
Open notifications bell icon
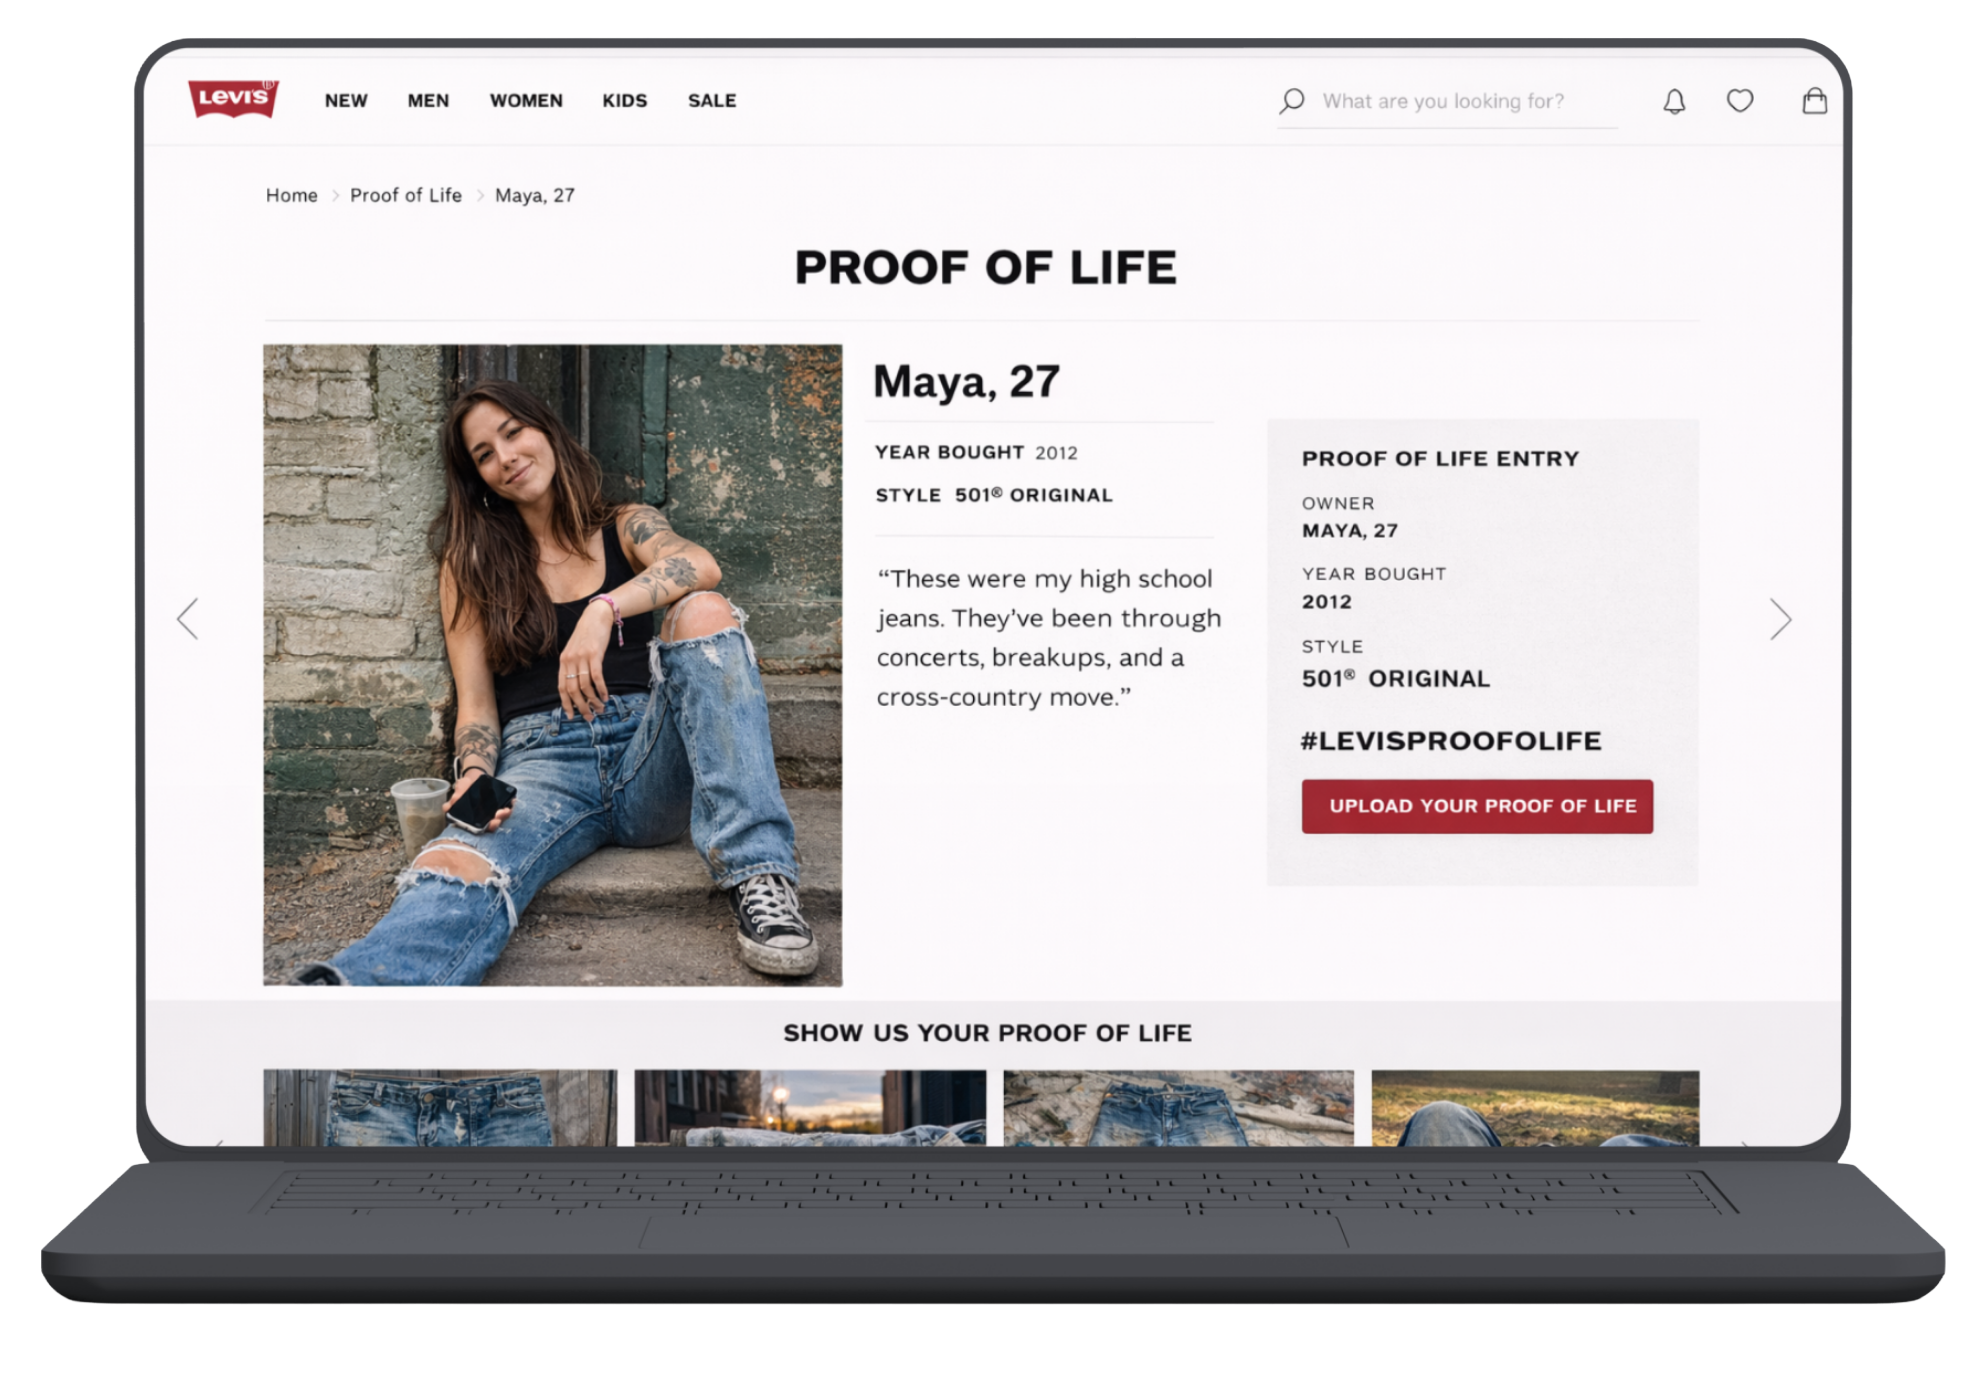1674,101
